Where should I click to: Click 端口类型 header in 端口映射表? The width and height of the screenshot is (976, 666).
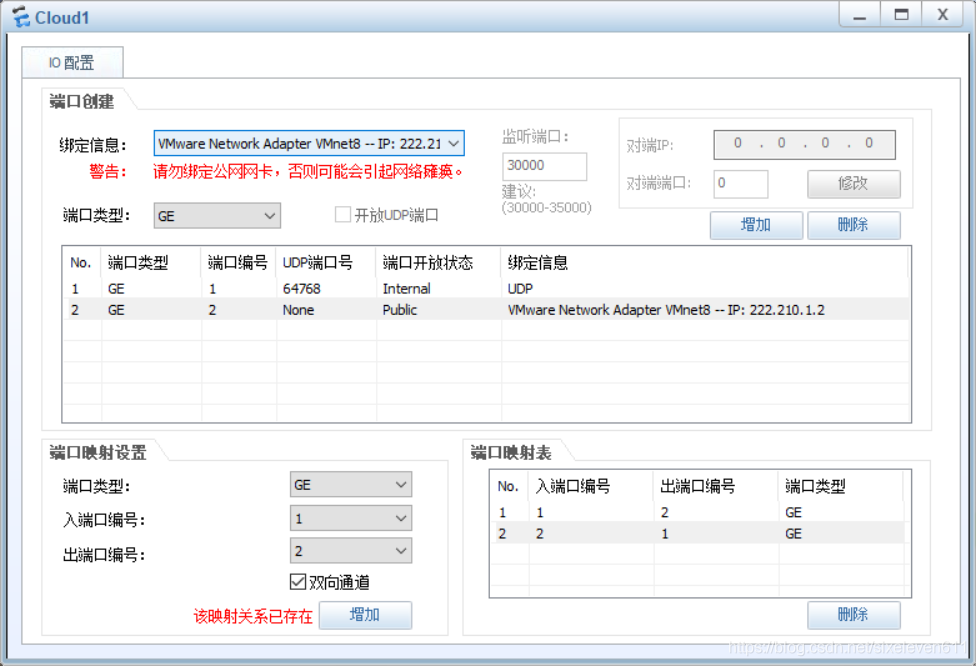[840, 486]
